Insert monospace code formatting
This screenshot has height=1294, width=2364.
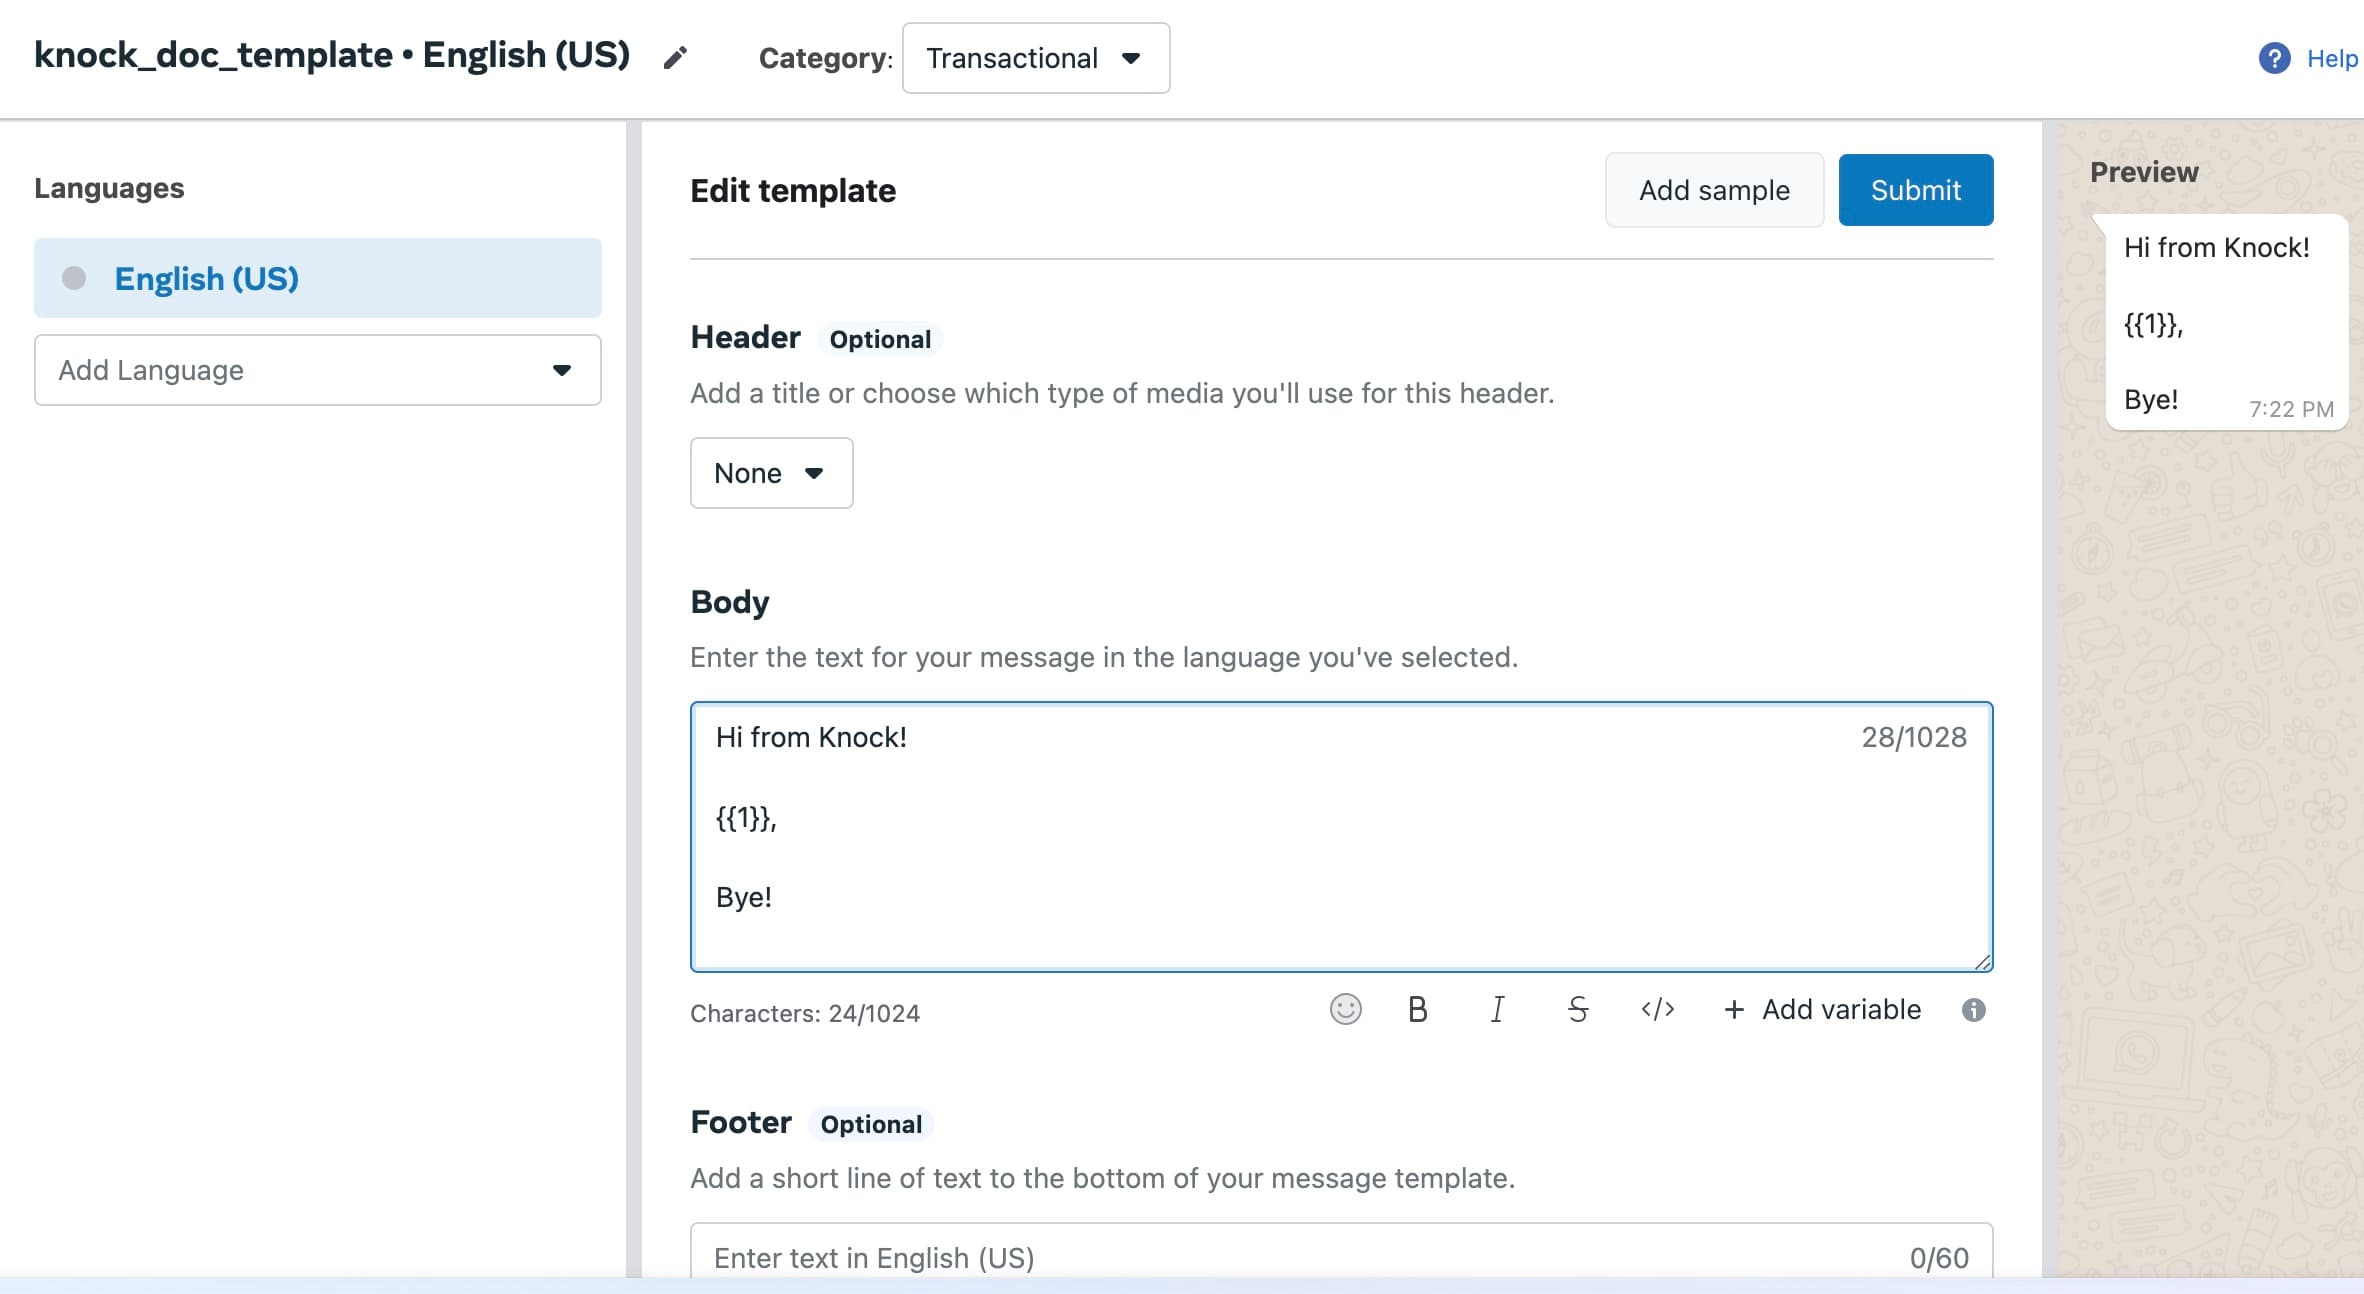point(1657,1010)
